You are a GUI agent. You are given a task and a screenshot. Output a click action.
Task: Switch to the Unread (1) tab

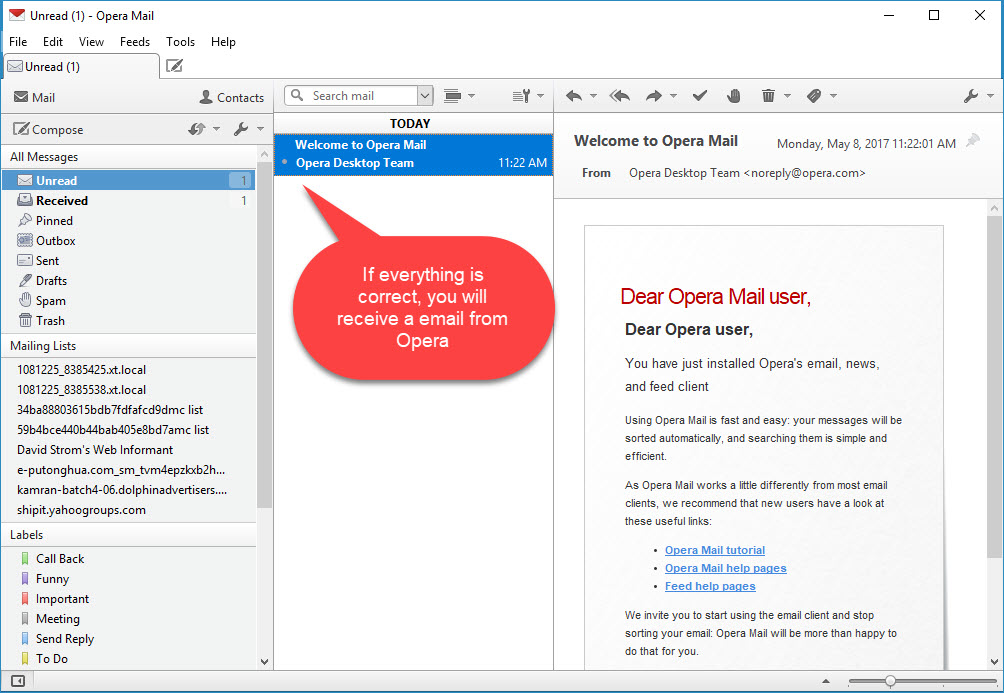pos(82,67)
